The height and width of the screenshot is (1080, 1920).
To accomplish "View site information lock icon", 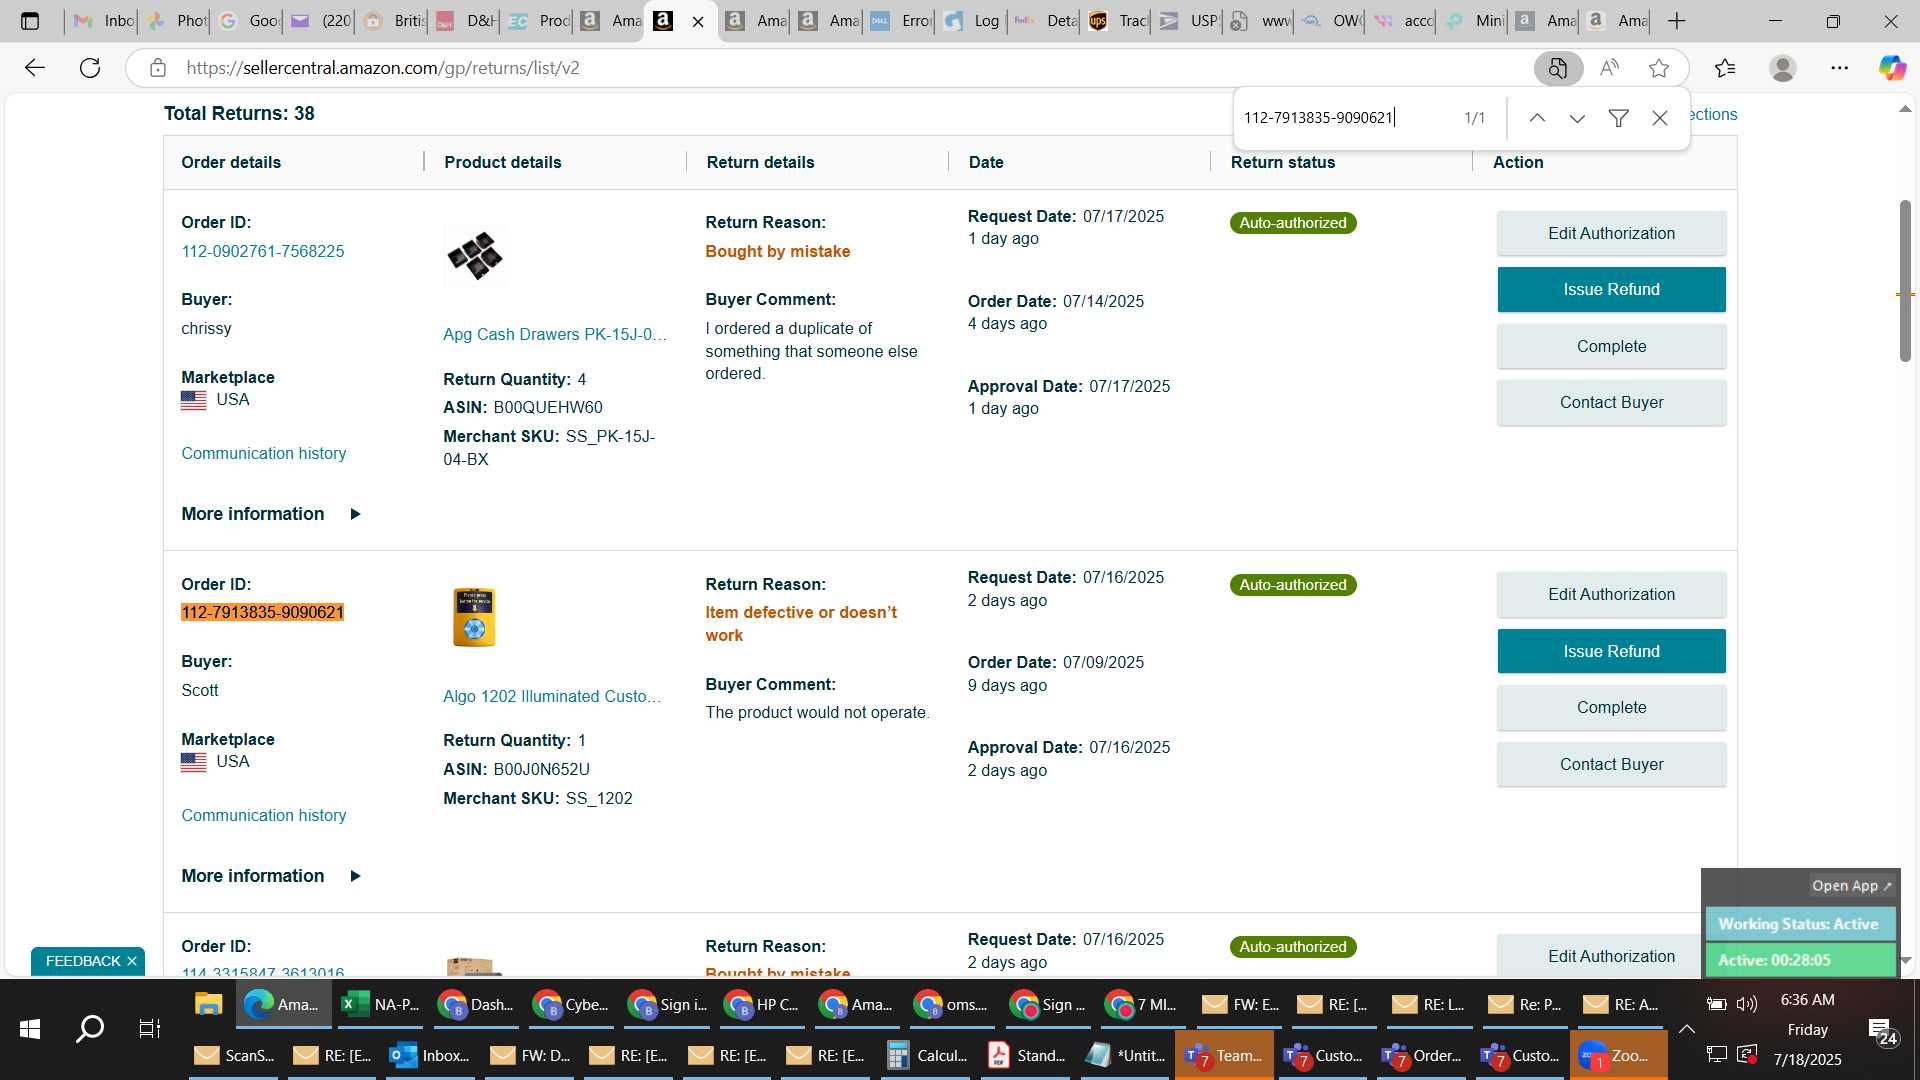I will tap(157, 68).
